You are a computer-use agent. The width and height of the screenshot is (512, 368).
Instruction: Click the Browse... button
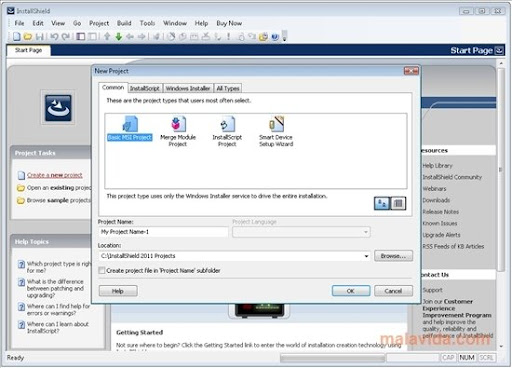click(393, 256)
